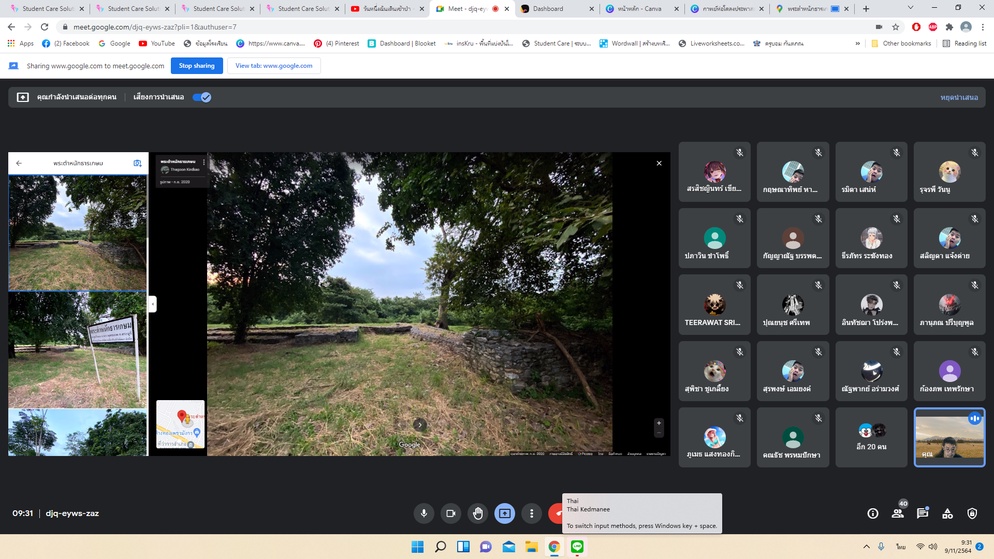This screenshot has height=559, width=994.
Task: Toggle presentation audio switch
Action: [202, 97]
